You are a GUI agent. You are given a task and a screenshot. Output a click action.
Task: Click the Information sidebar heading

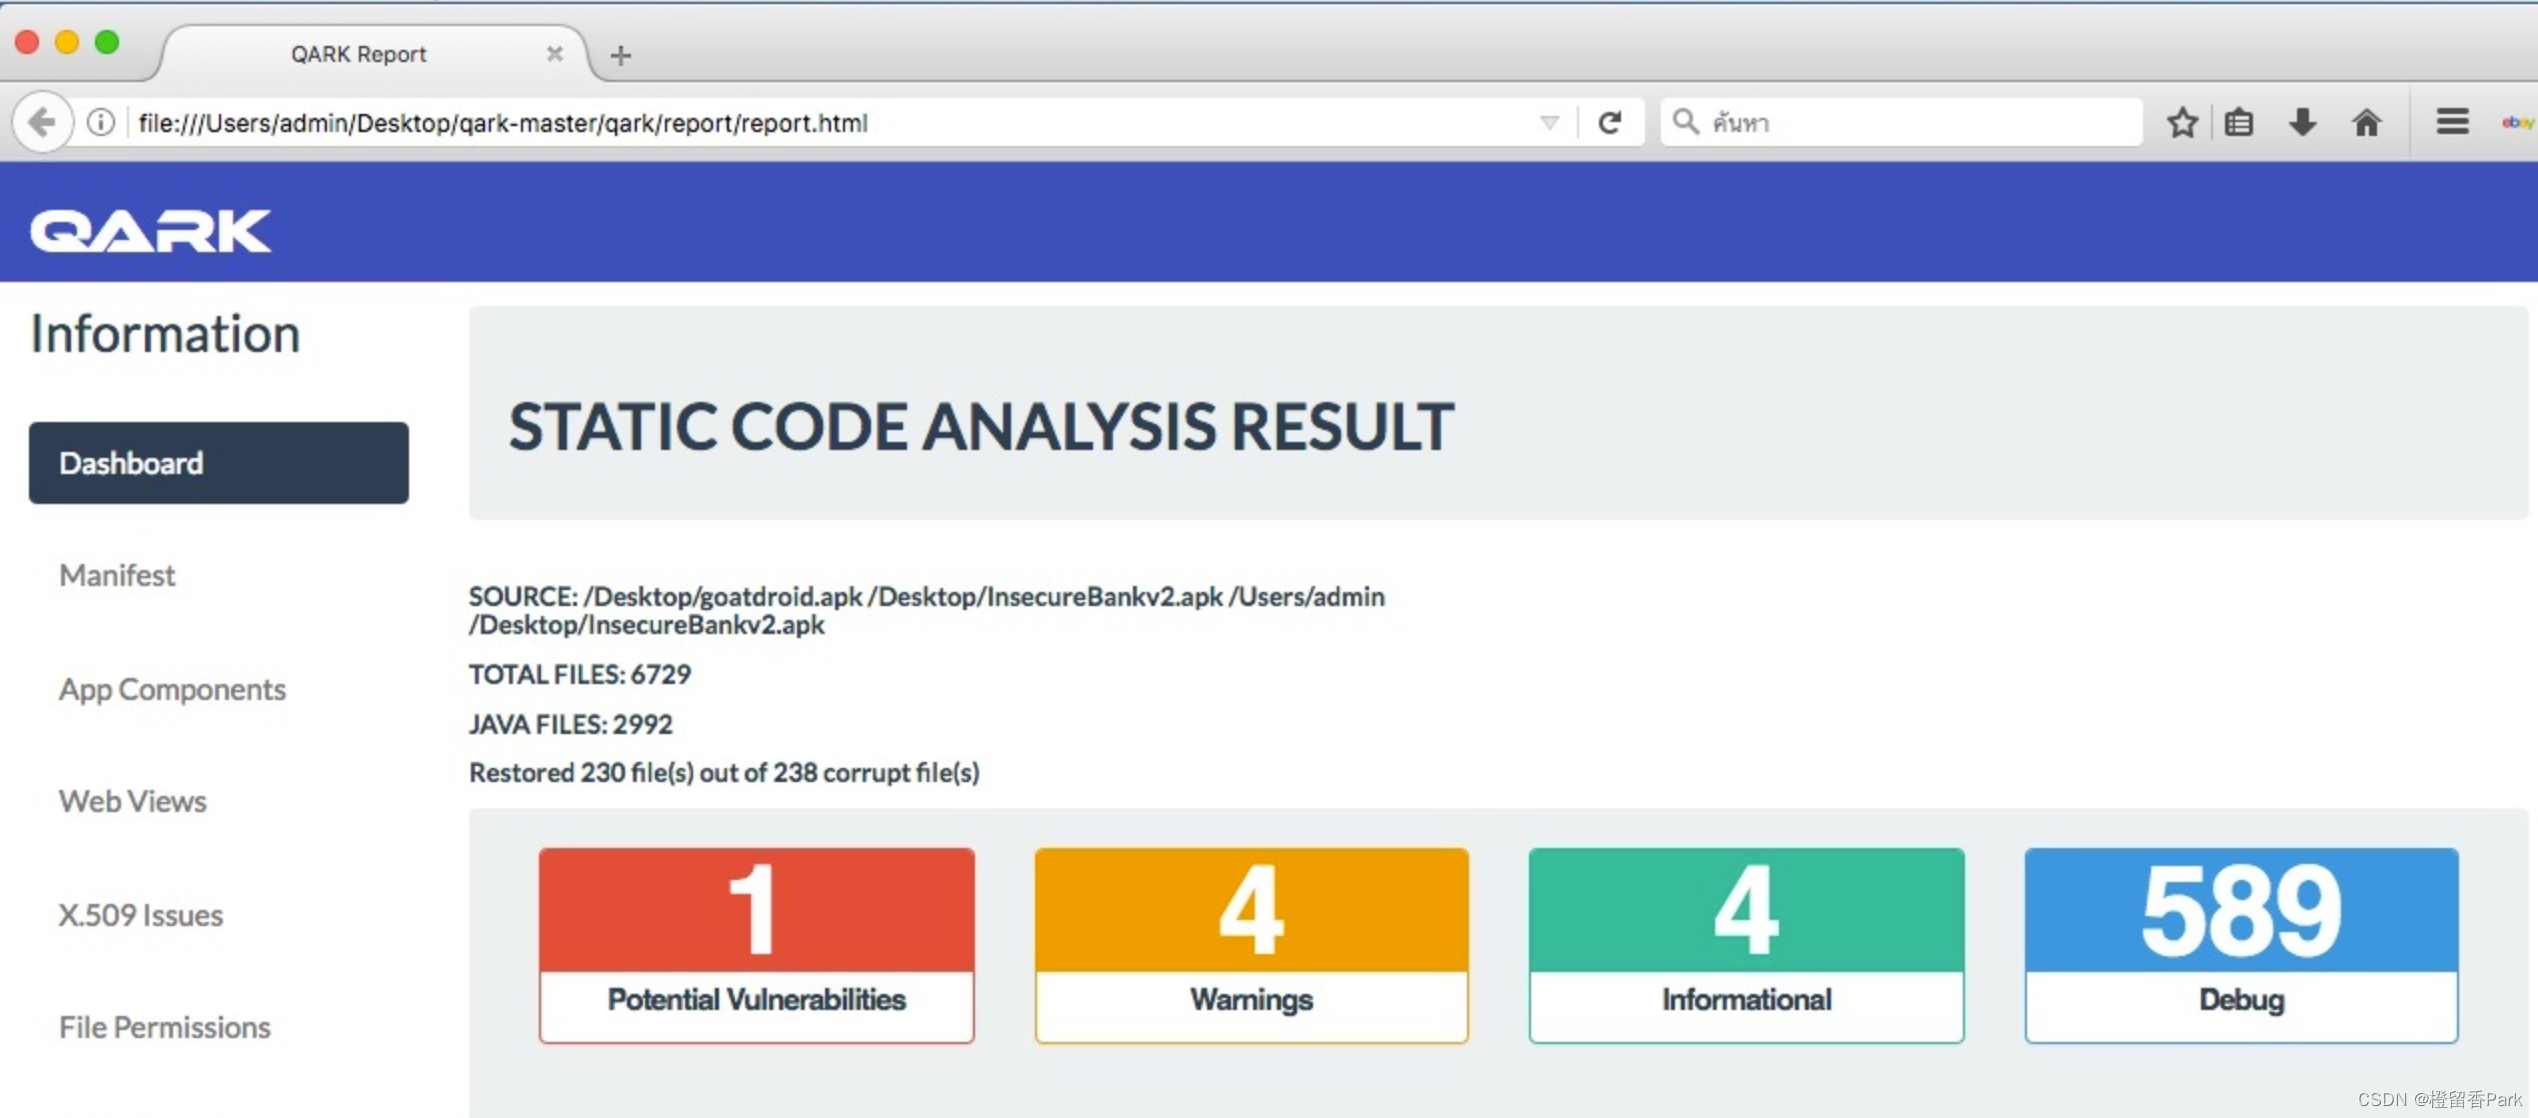coord(165,333)
